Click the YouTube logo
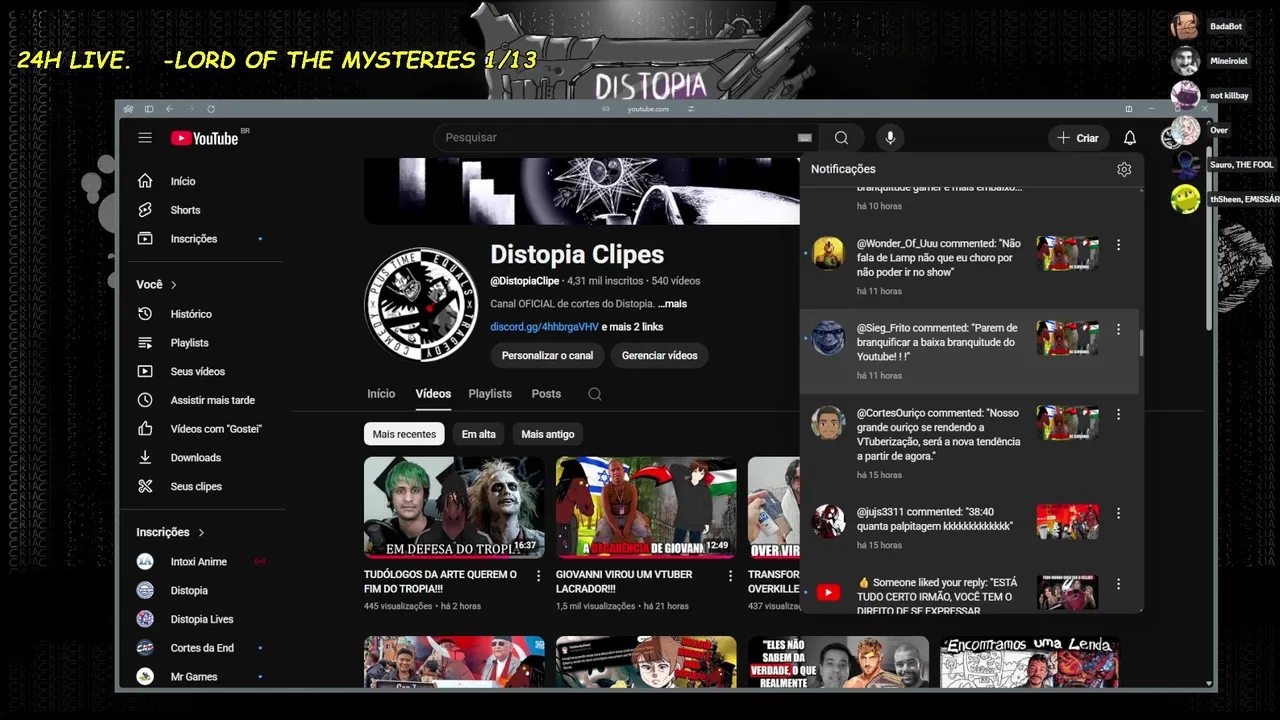 (204, 138)
